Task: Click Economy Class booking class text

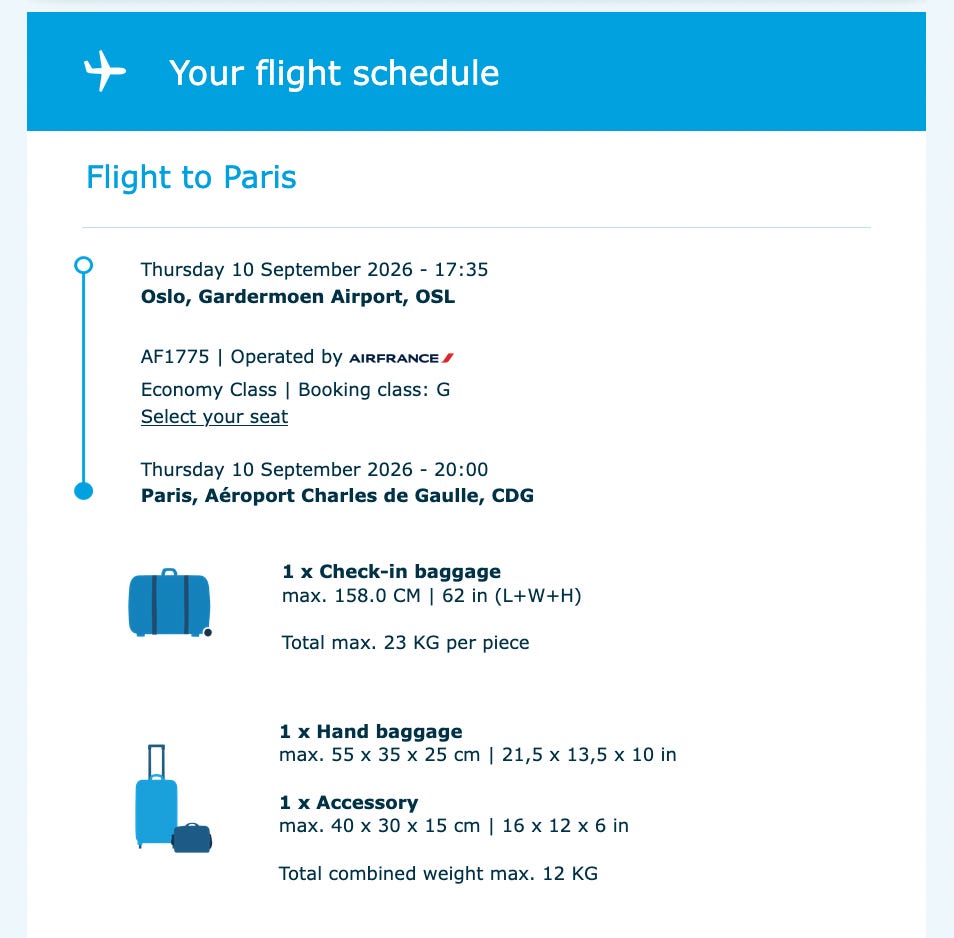Action: coord(295,390)
